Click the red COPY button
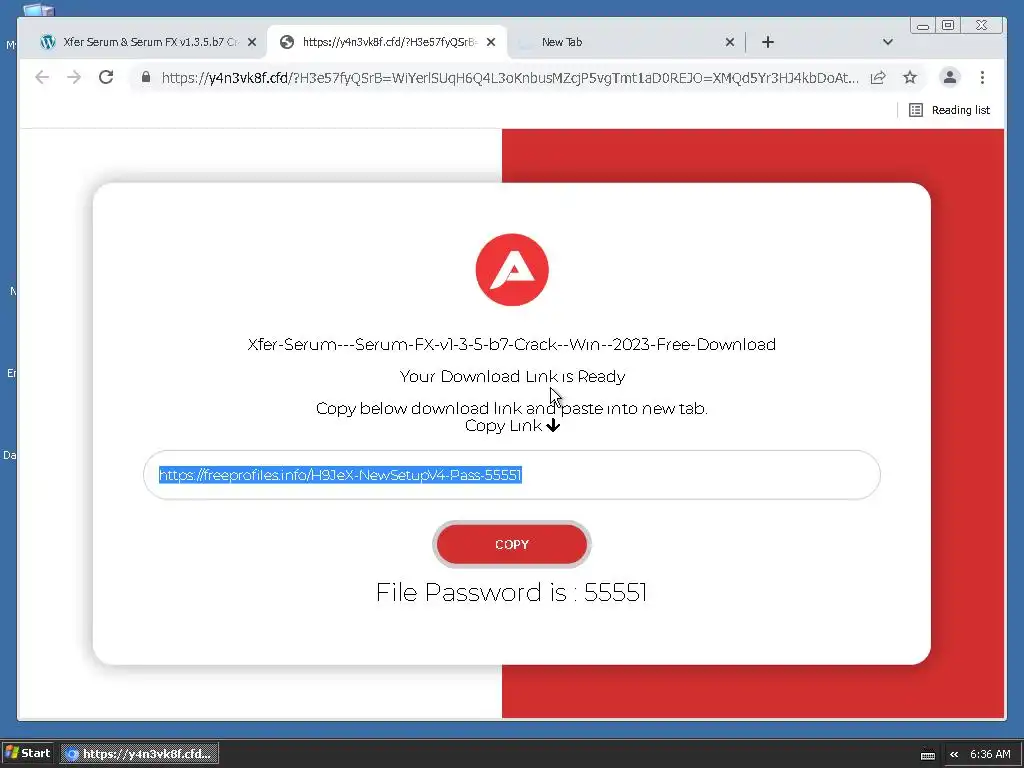The image size is (1024, 768). click(512, 544)
